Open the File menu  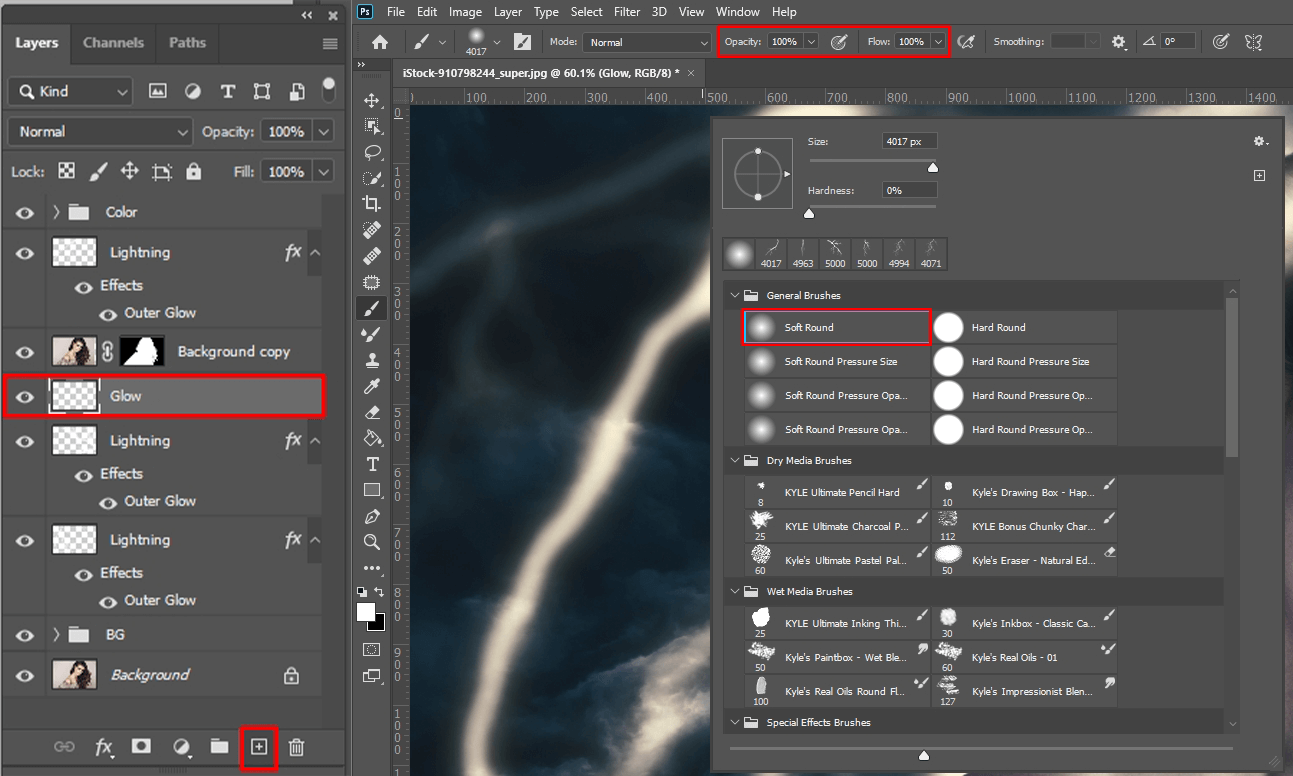click(396, 12)
